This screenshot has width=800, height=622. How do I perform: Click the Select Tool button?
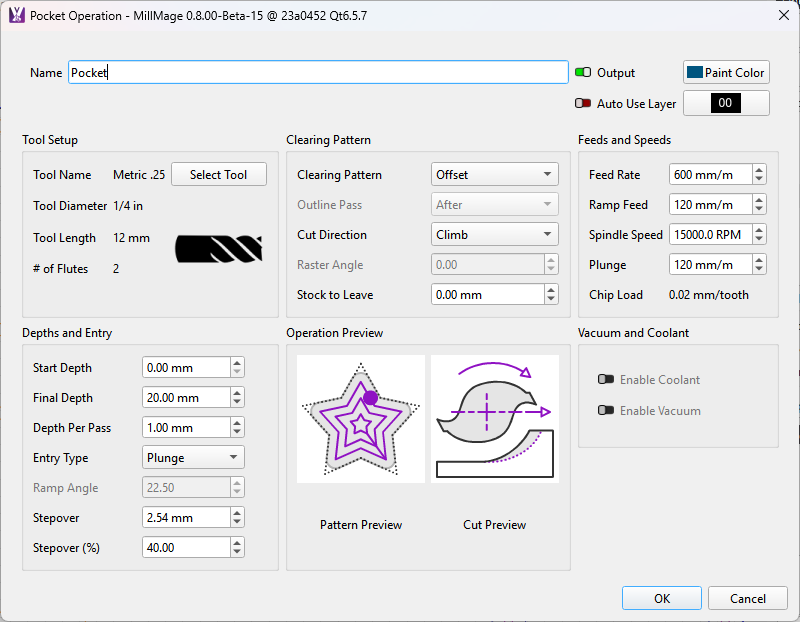tap(219, 175)
